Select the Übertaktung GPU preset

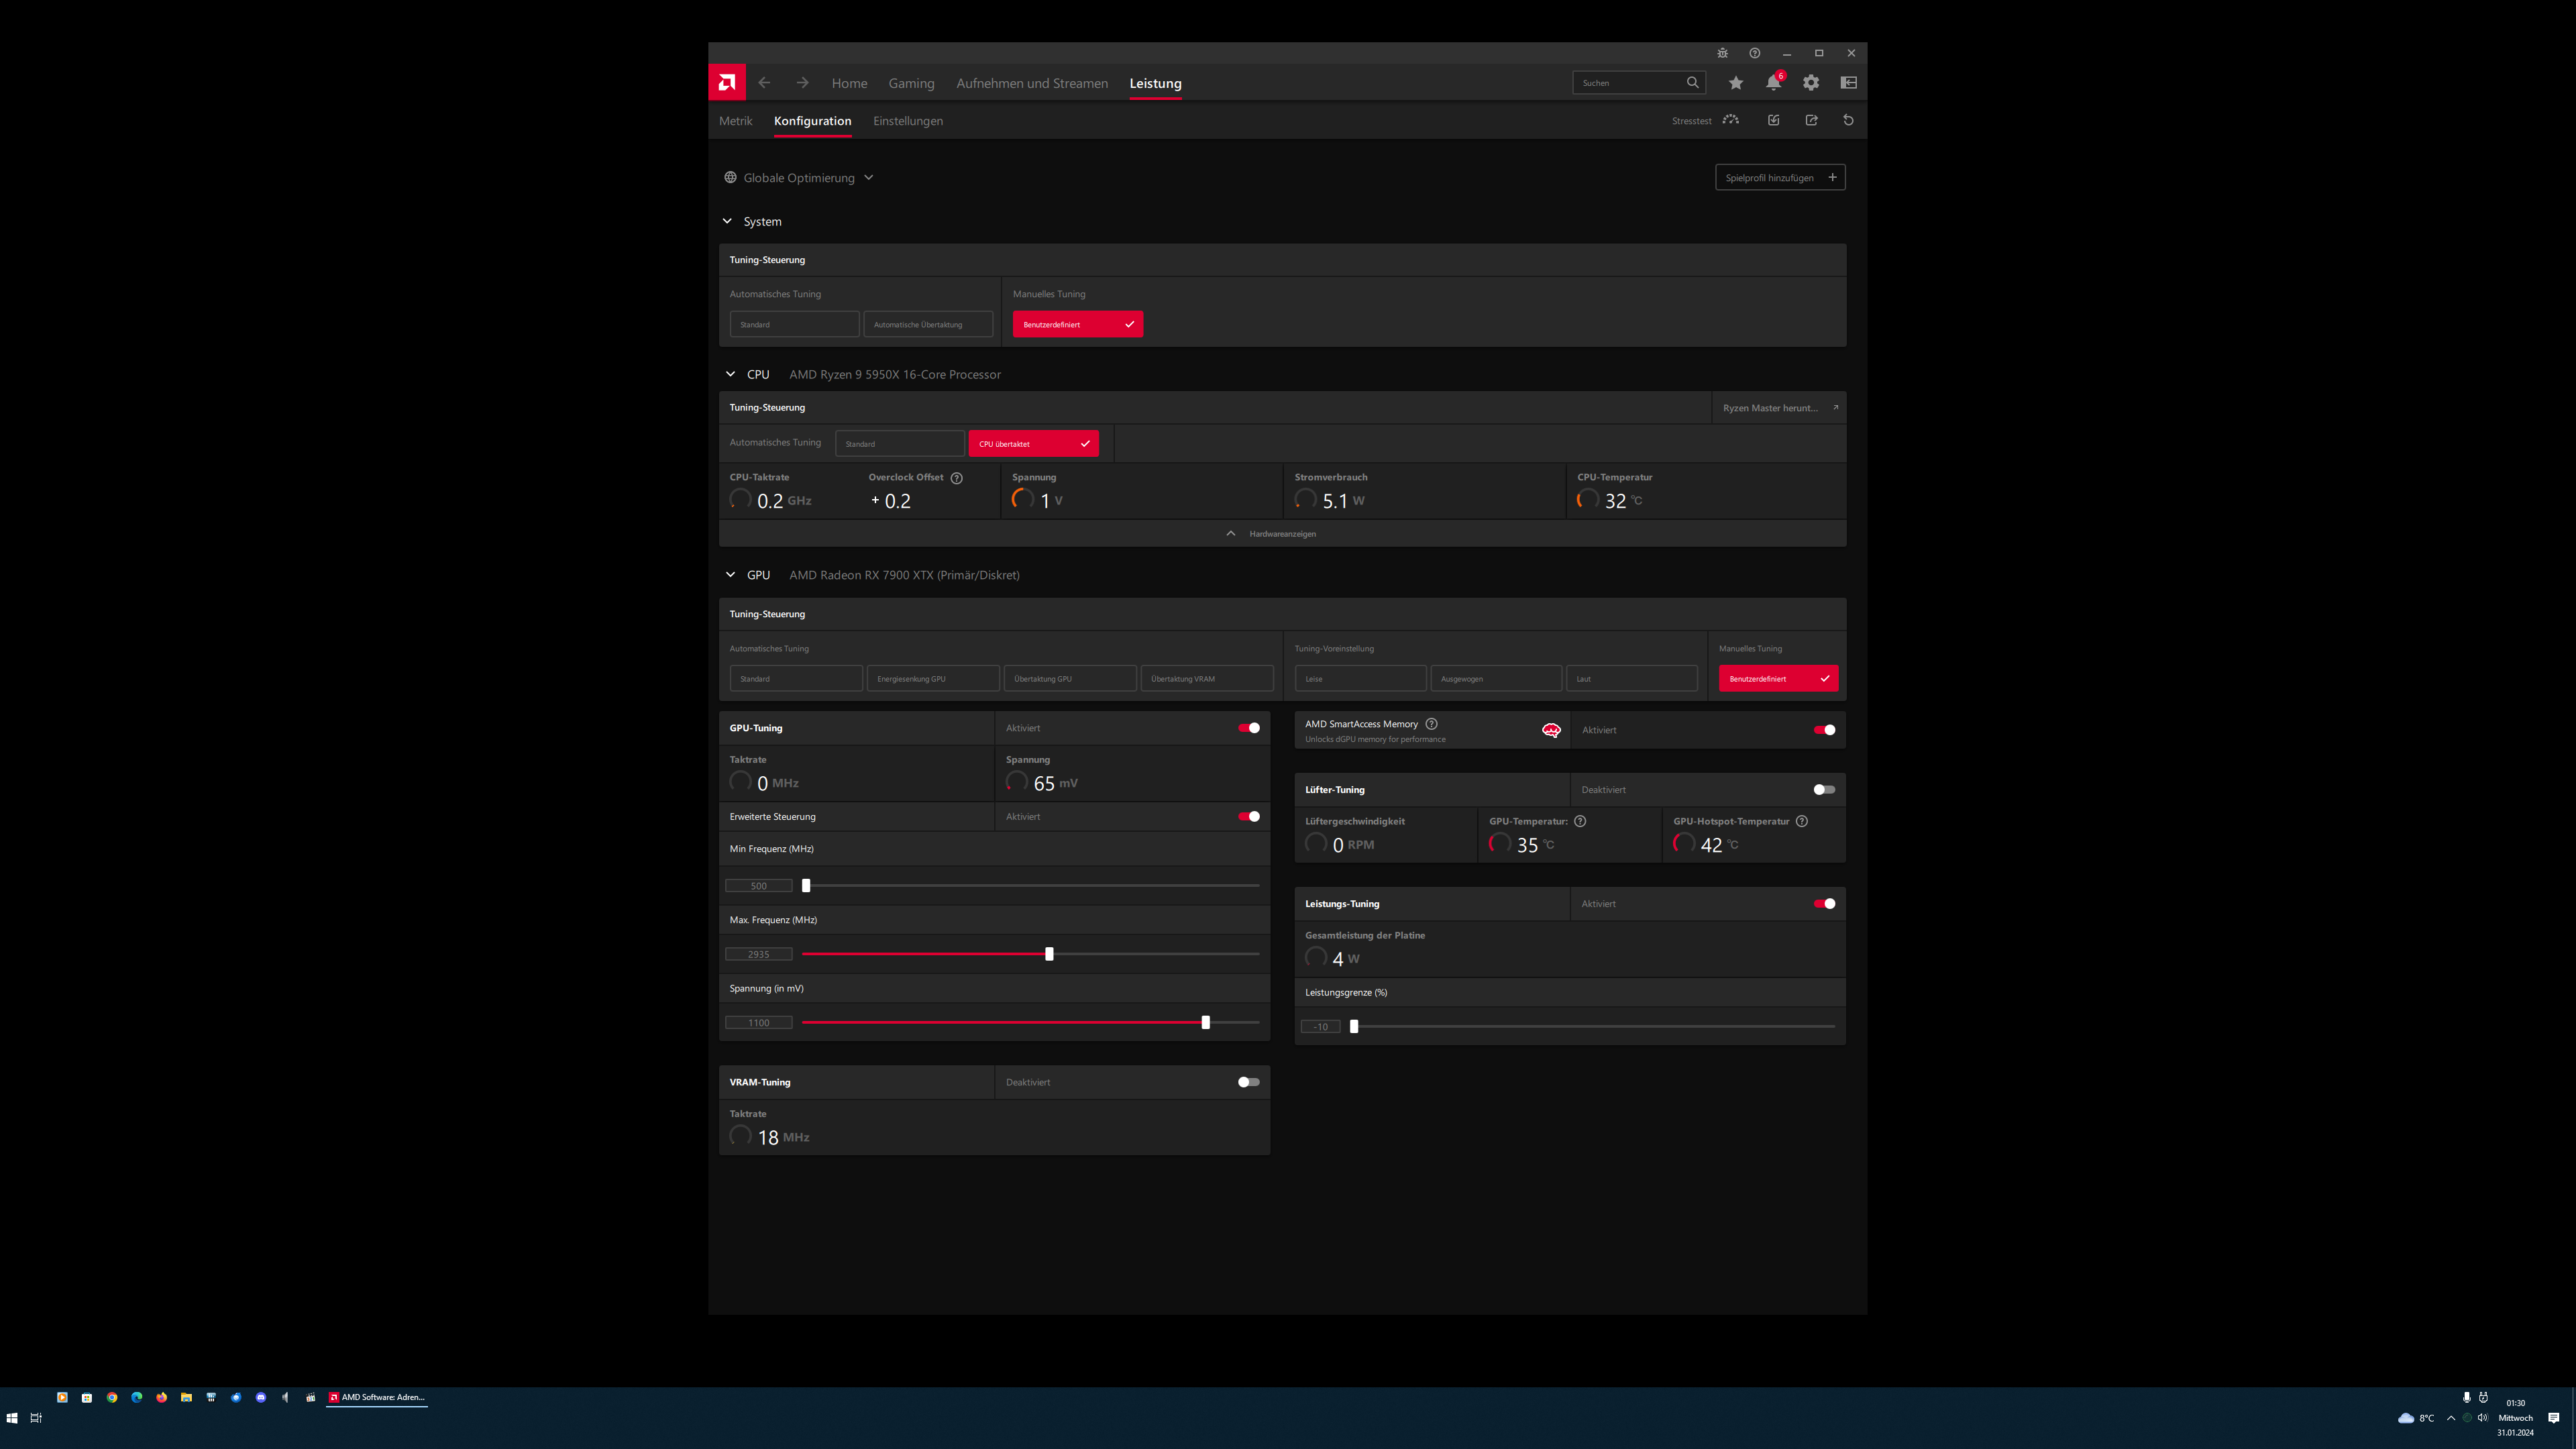tap(1069, 679)
